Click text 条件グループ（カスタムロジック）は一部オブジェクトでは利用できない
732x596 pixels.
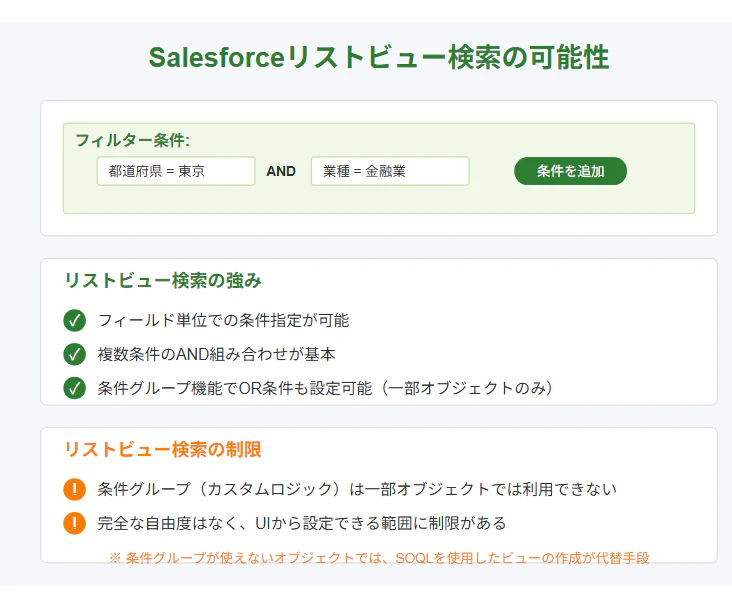[x=357, y=490]
